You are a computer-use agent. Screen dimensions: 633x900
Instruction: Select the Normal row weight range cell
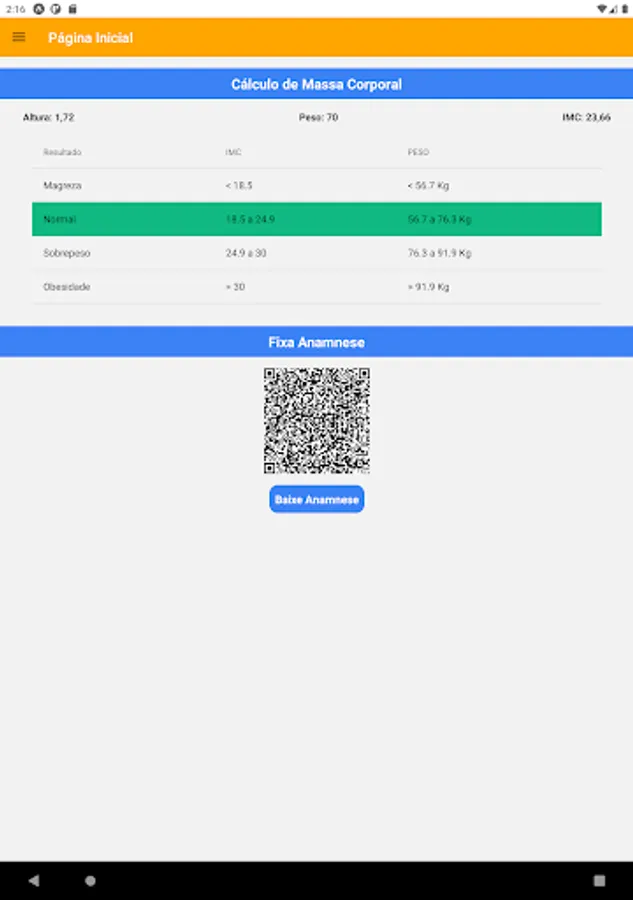(440, 219)
